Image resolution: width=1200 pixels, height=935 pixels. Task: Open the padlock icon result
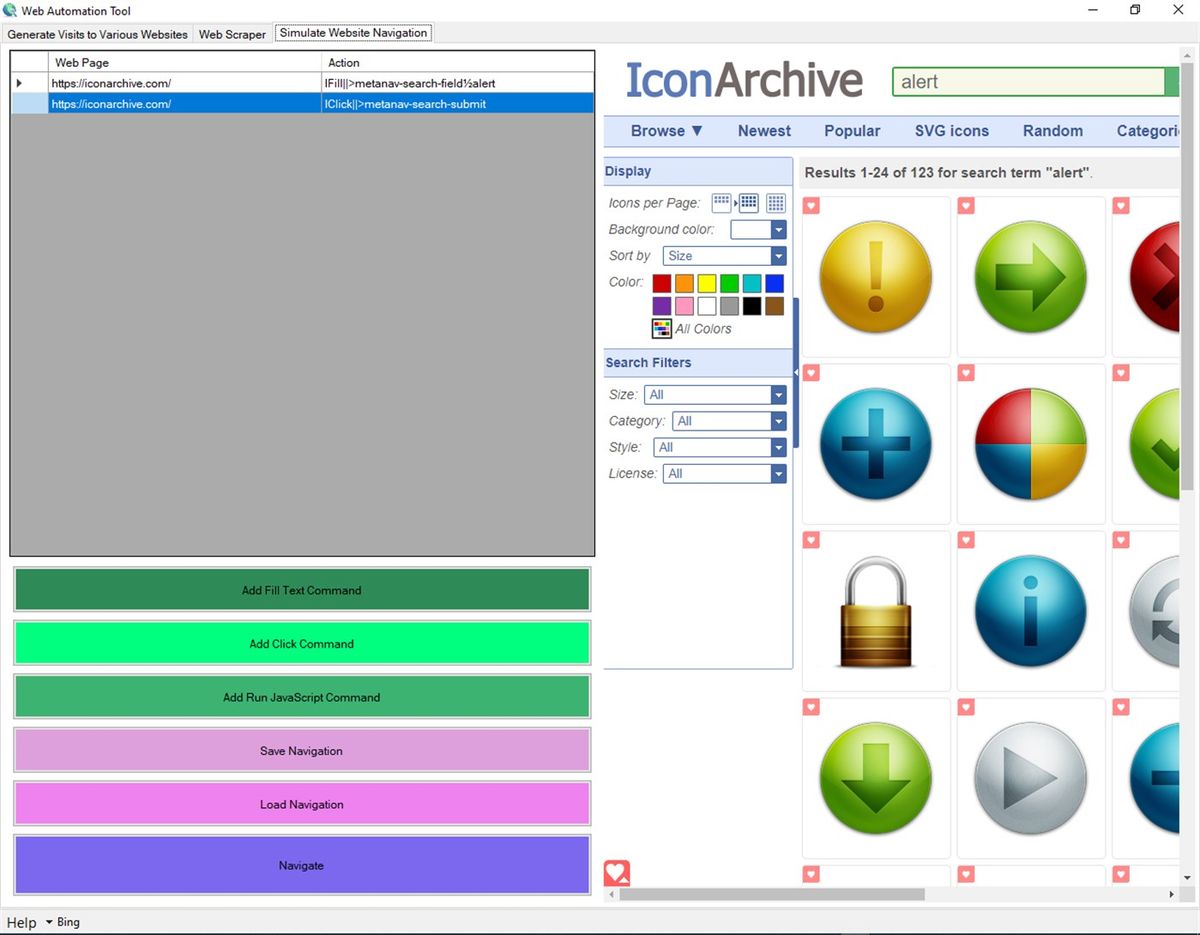point(875,610)
